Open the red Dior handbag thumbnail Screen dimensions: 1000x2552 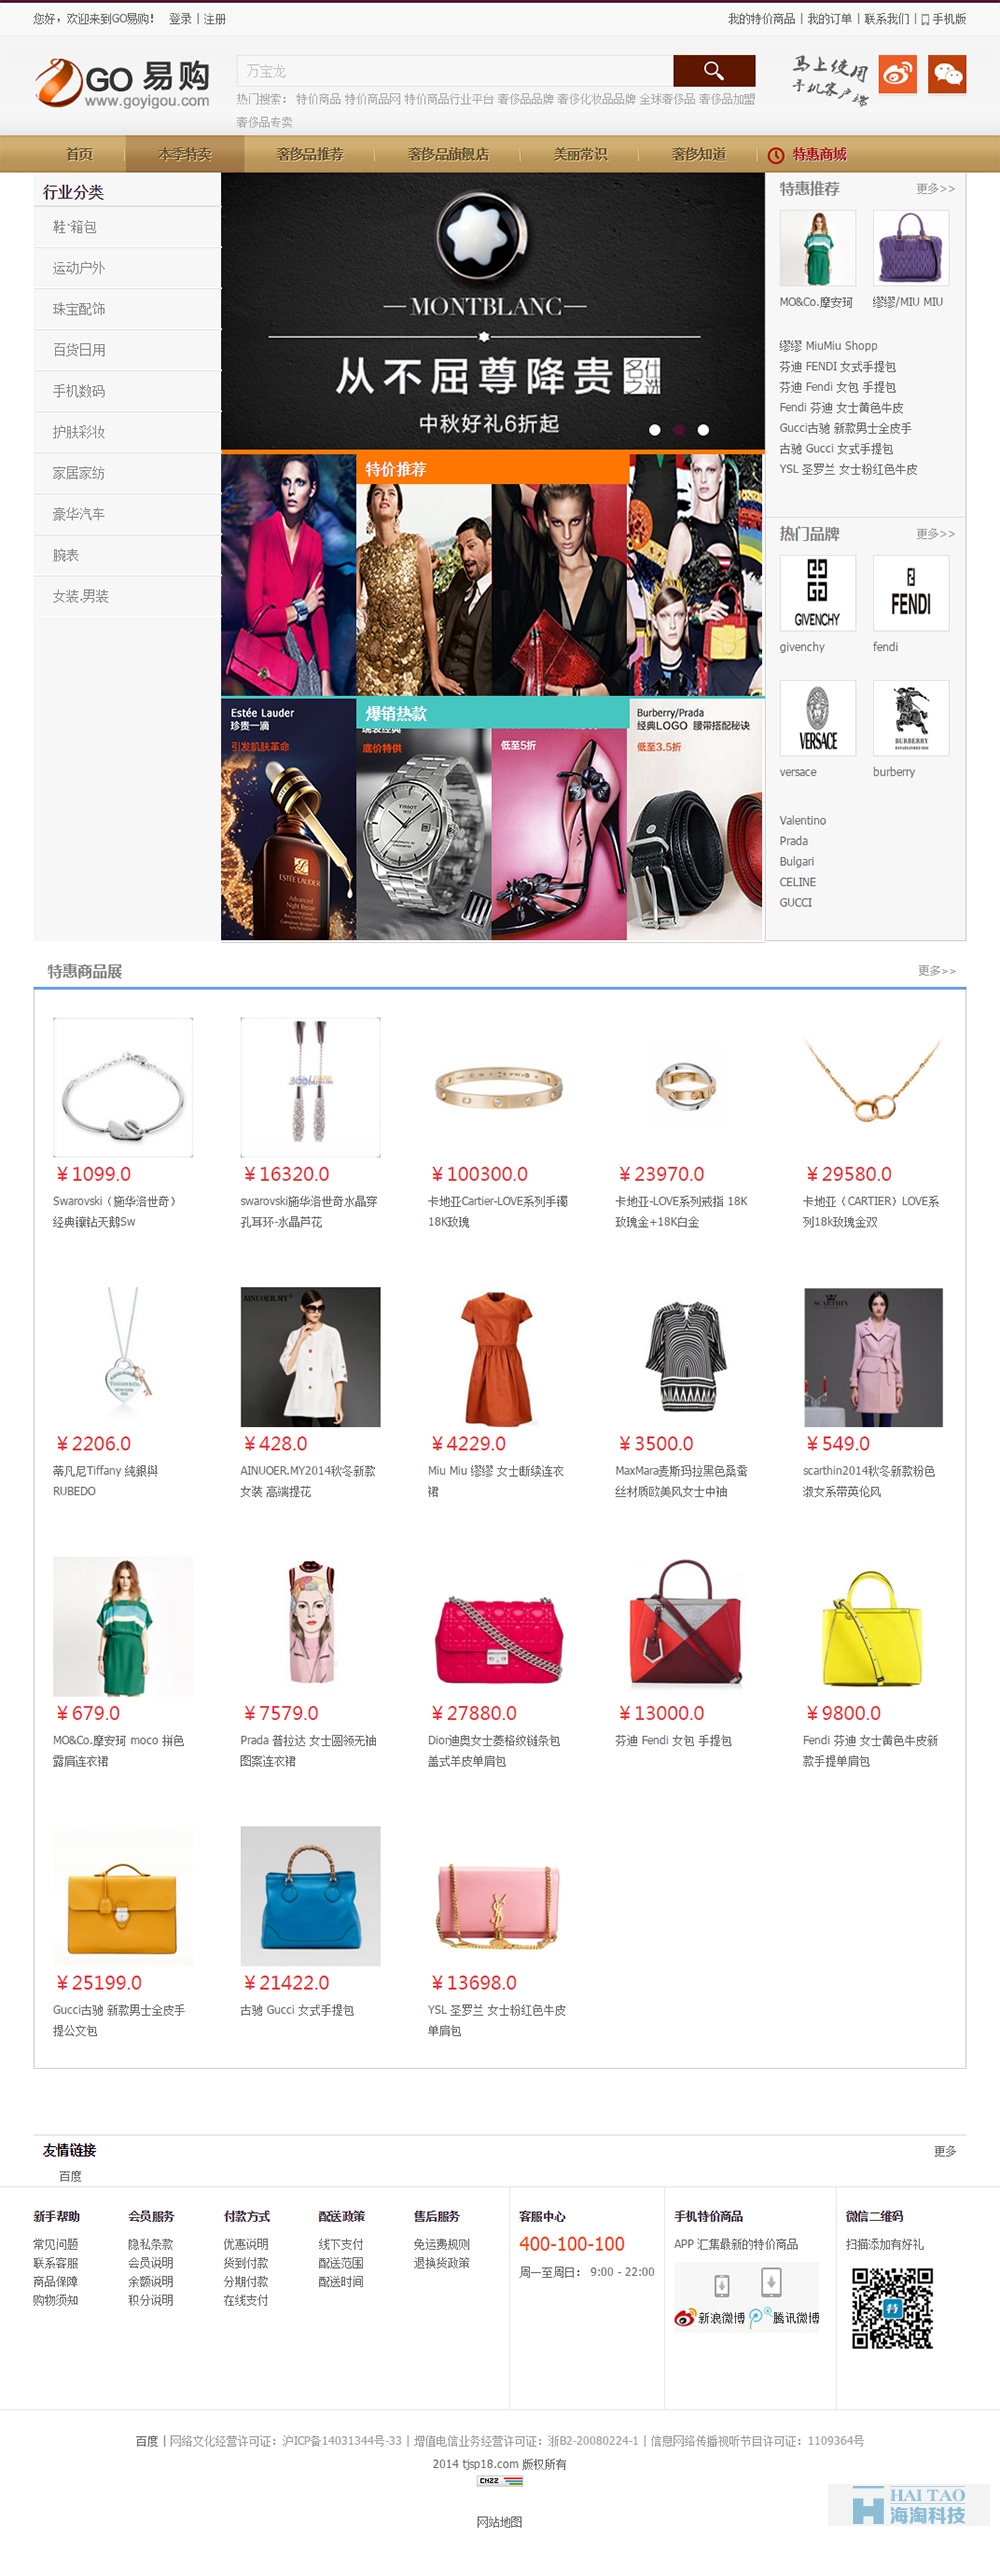tap(498, 1625)
